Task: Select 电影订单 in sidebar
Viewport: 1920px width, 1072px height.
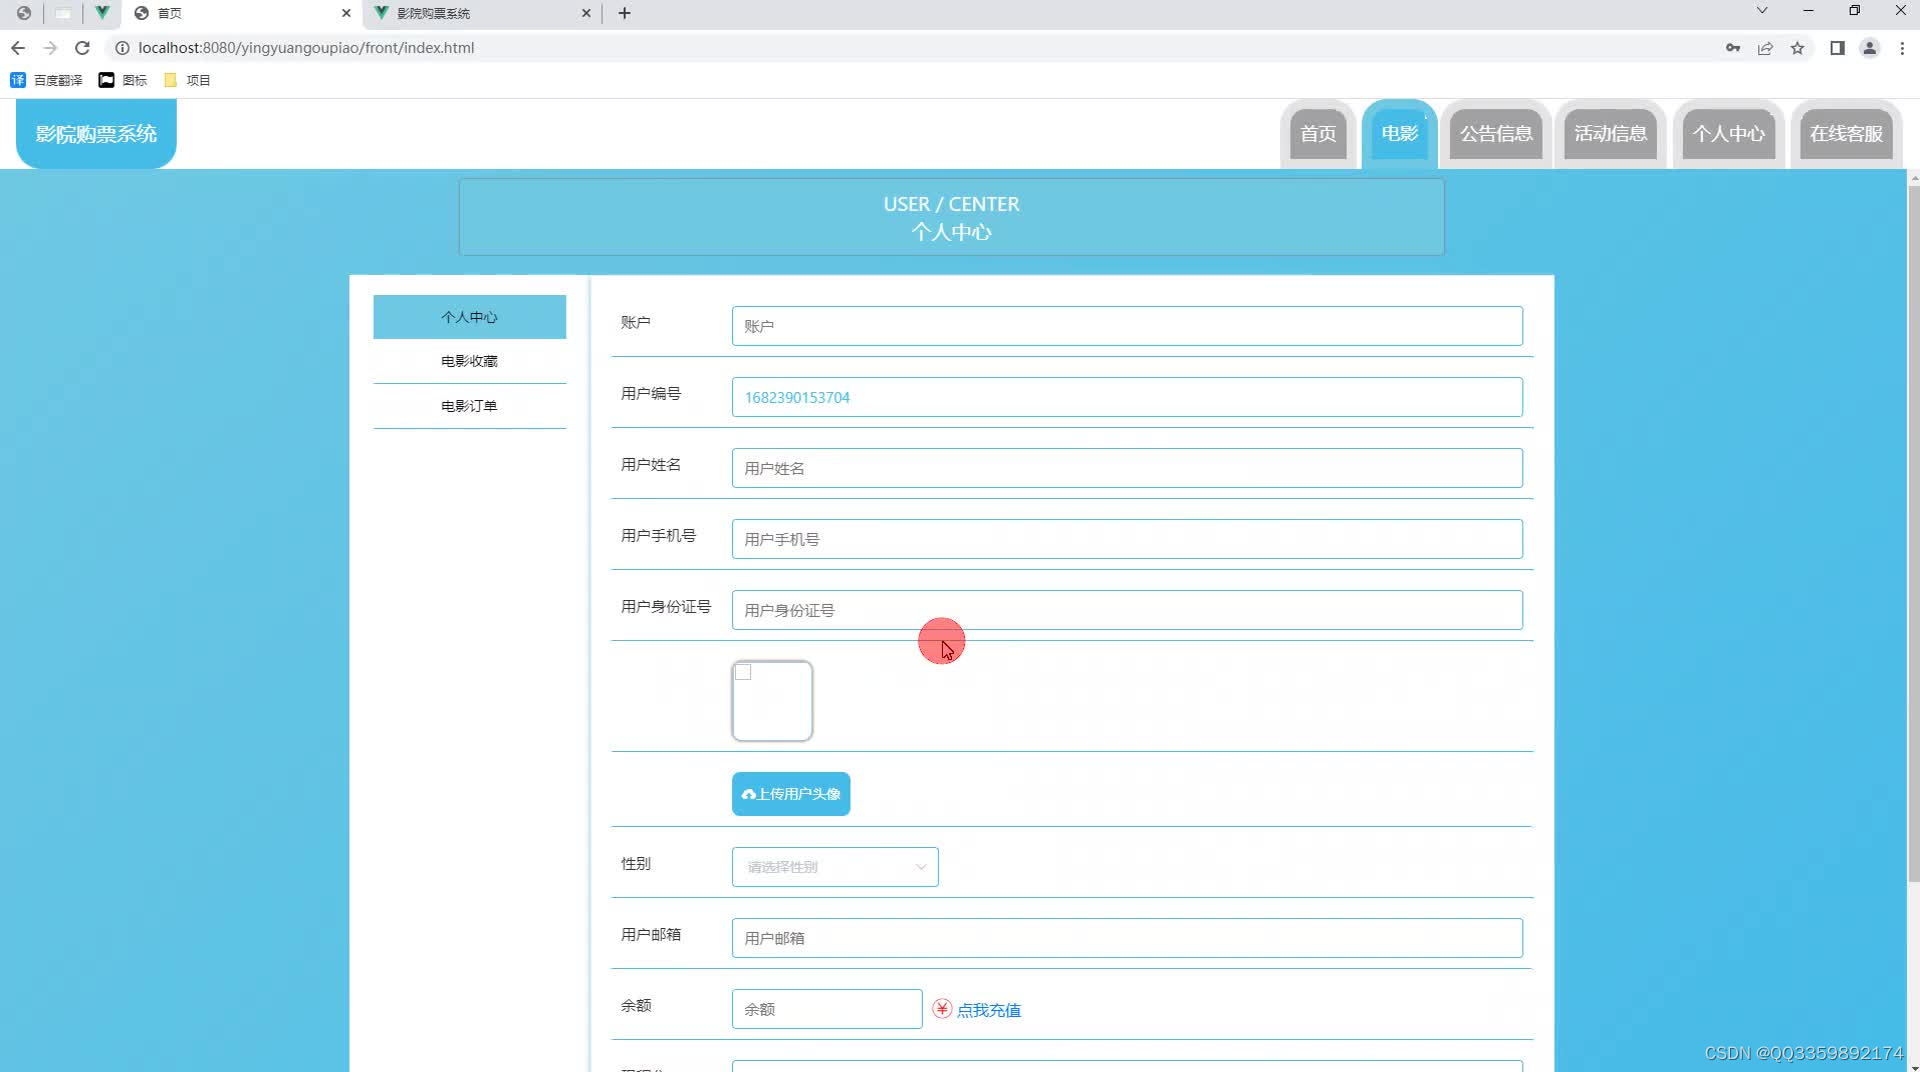Action: pyautogui.click(x=469, y=406)
